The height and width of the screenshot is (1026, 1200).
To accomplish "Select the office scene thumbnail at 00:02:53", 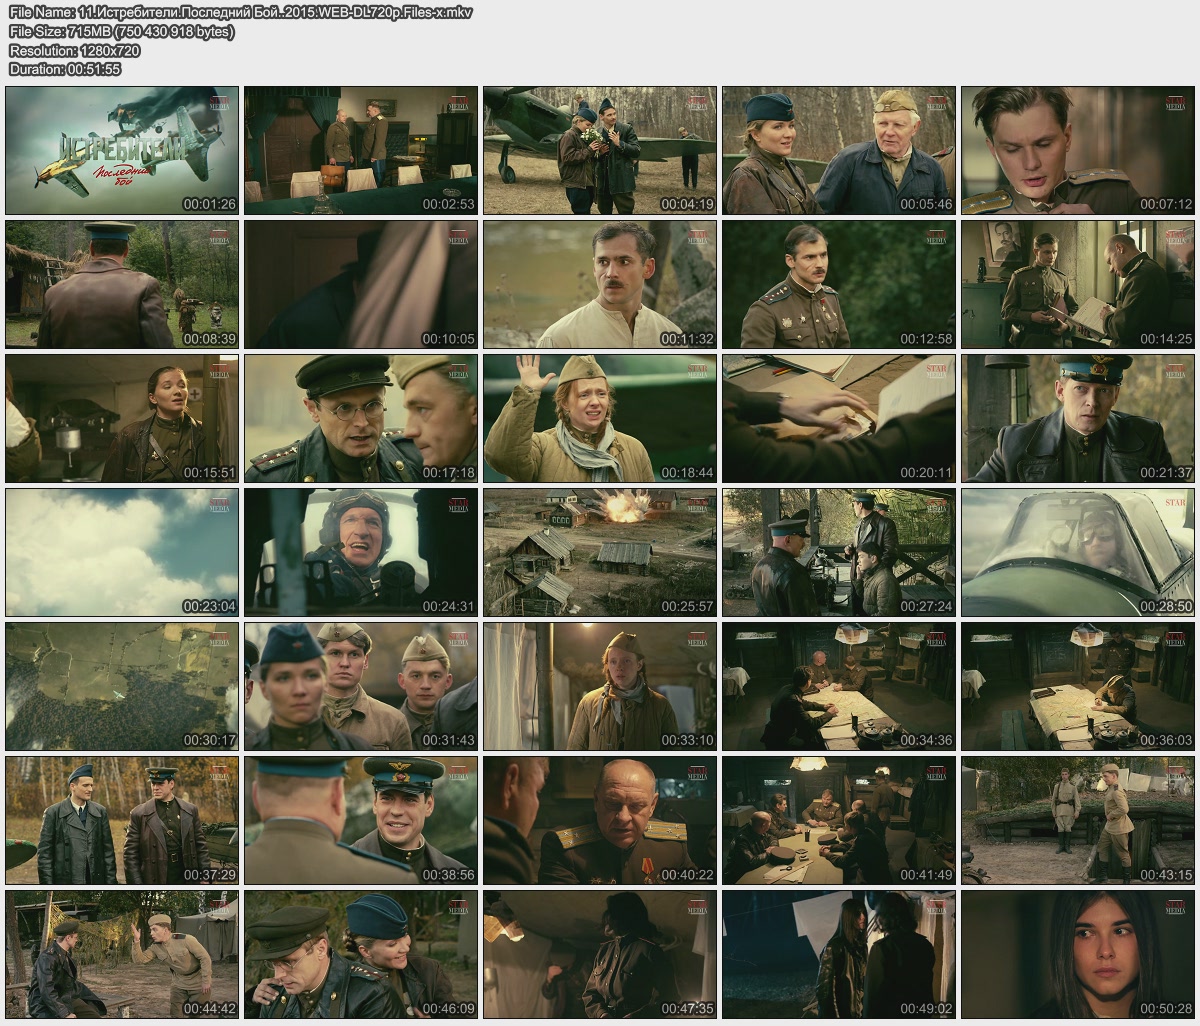I will [361, 150].
